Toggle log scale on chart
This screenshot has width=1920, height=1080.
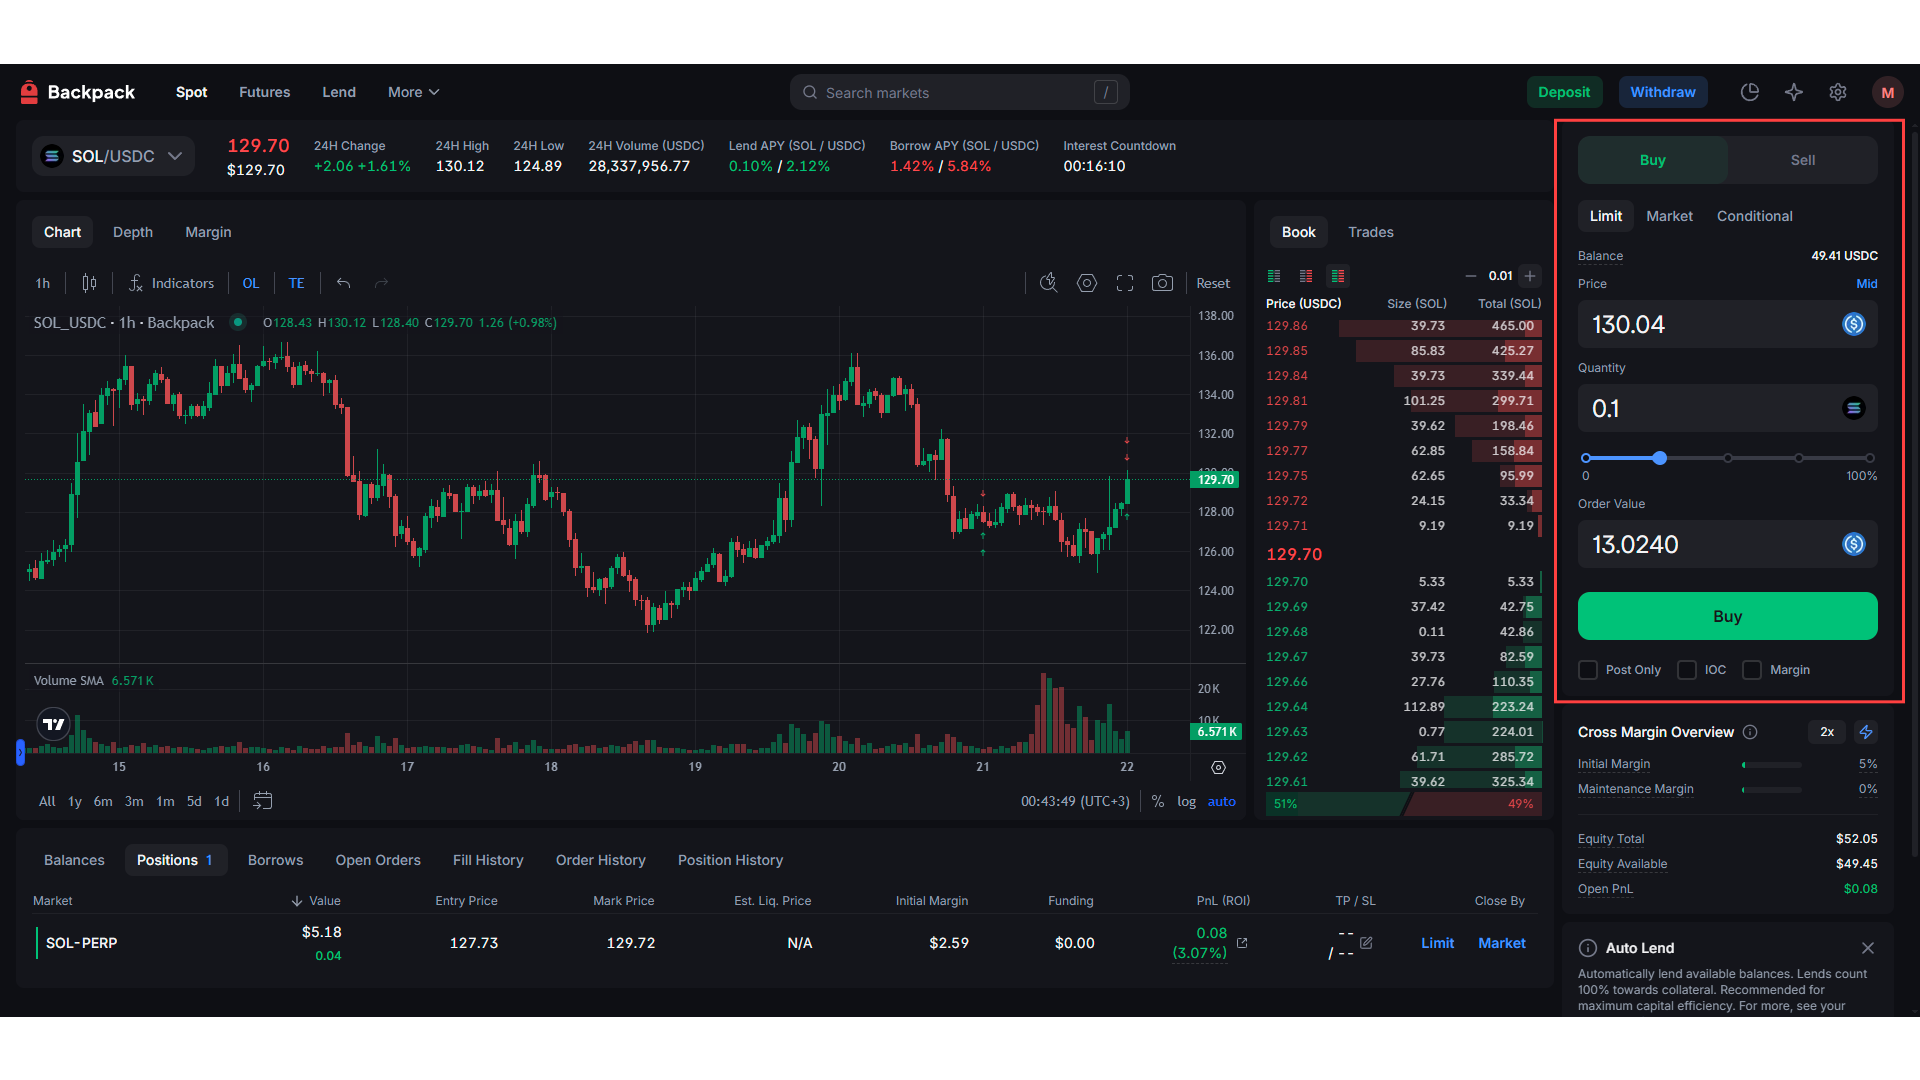tap(1187, 801)
